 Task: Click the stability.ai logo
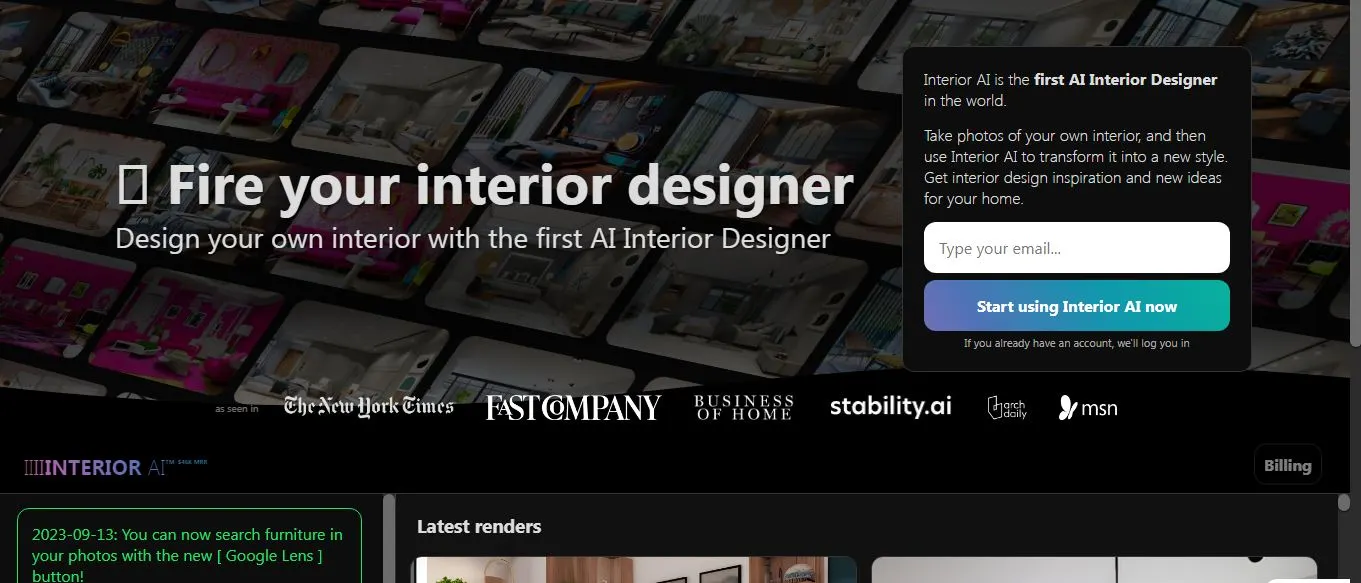(x=891, y=406)
